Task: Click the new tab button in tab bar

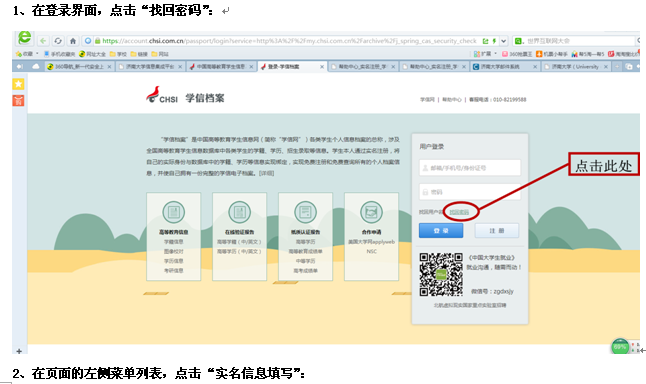Action: click(617, 66)
